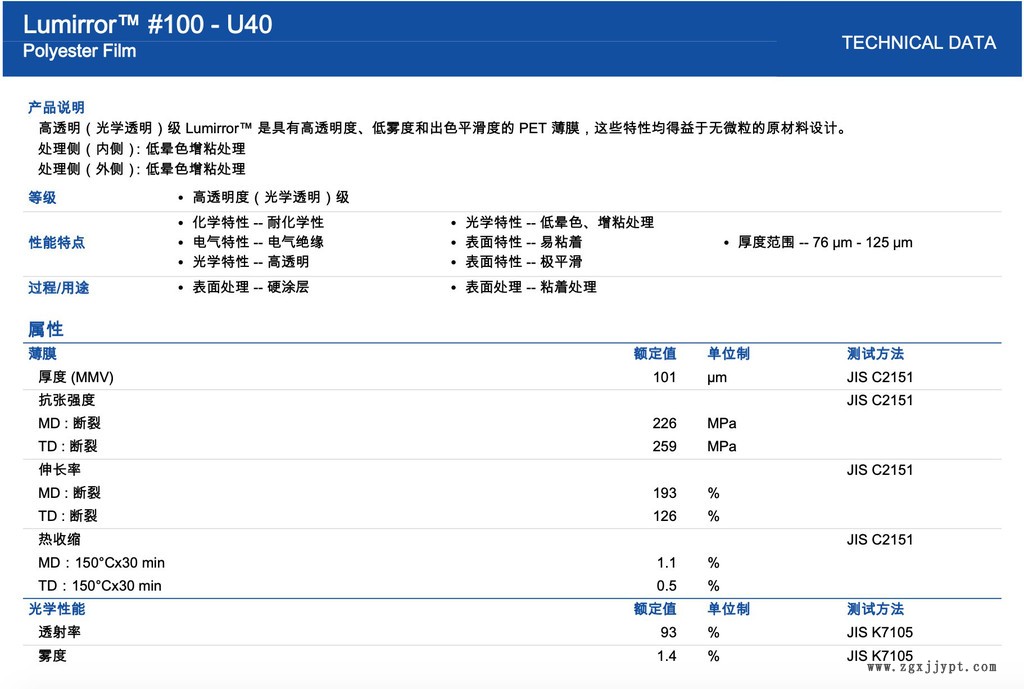Click the bullet "光学特性 -- 高透明"
1024x689 pixels.
(x=251, y=261)
